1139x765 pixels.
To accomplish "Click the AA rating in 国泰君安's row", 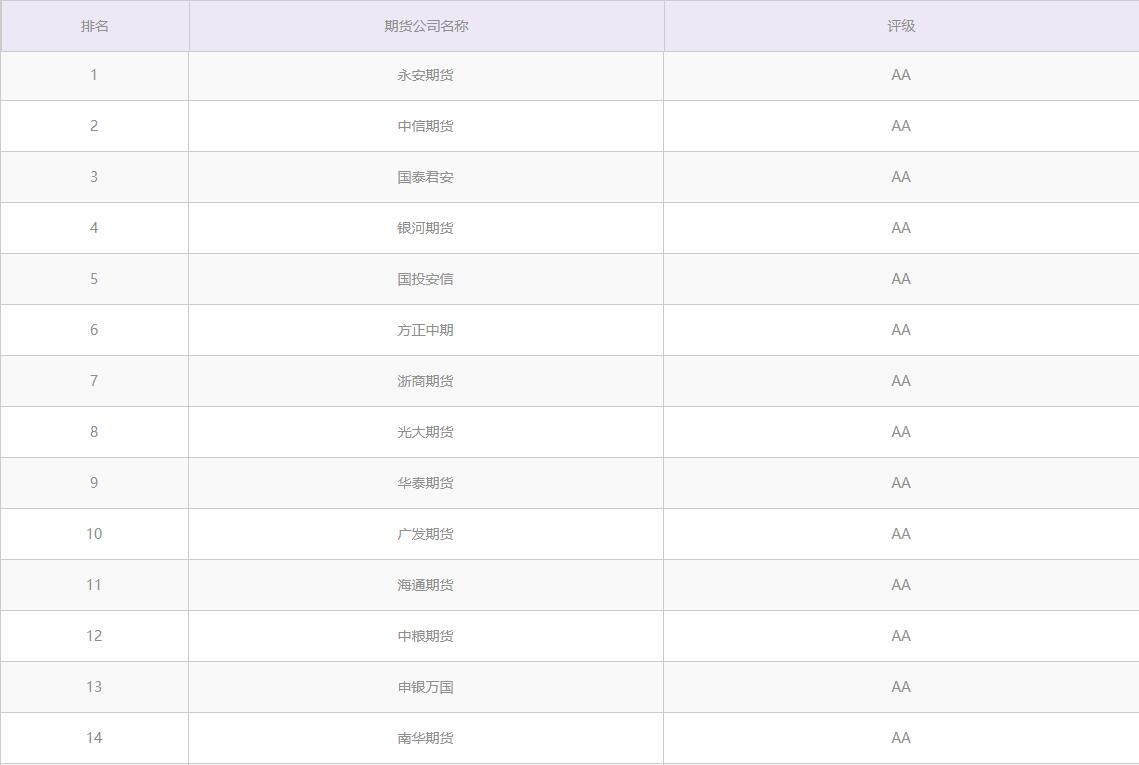I will click(x=901, y=177).
